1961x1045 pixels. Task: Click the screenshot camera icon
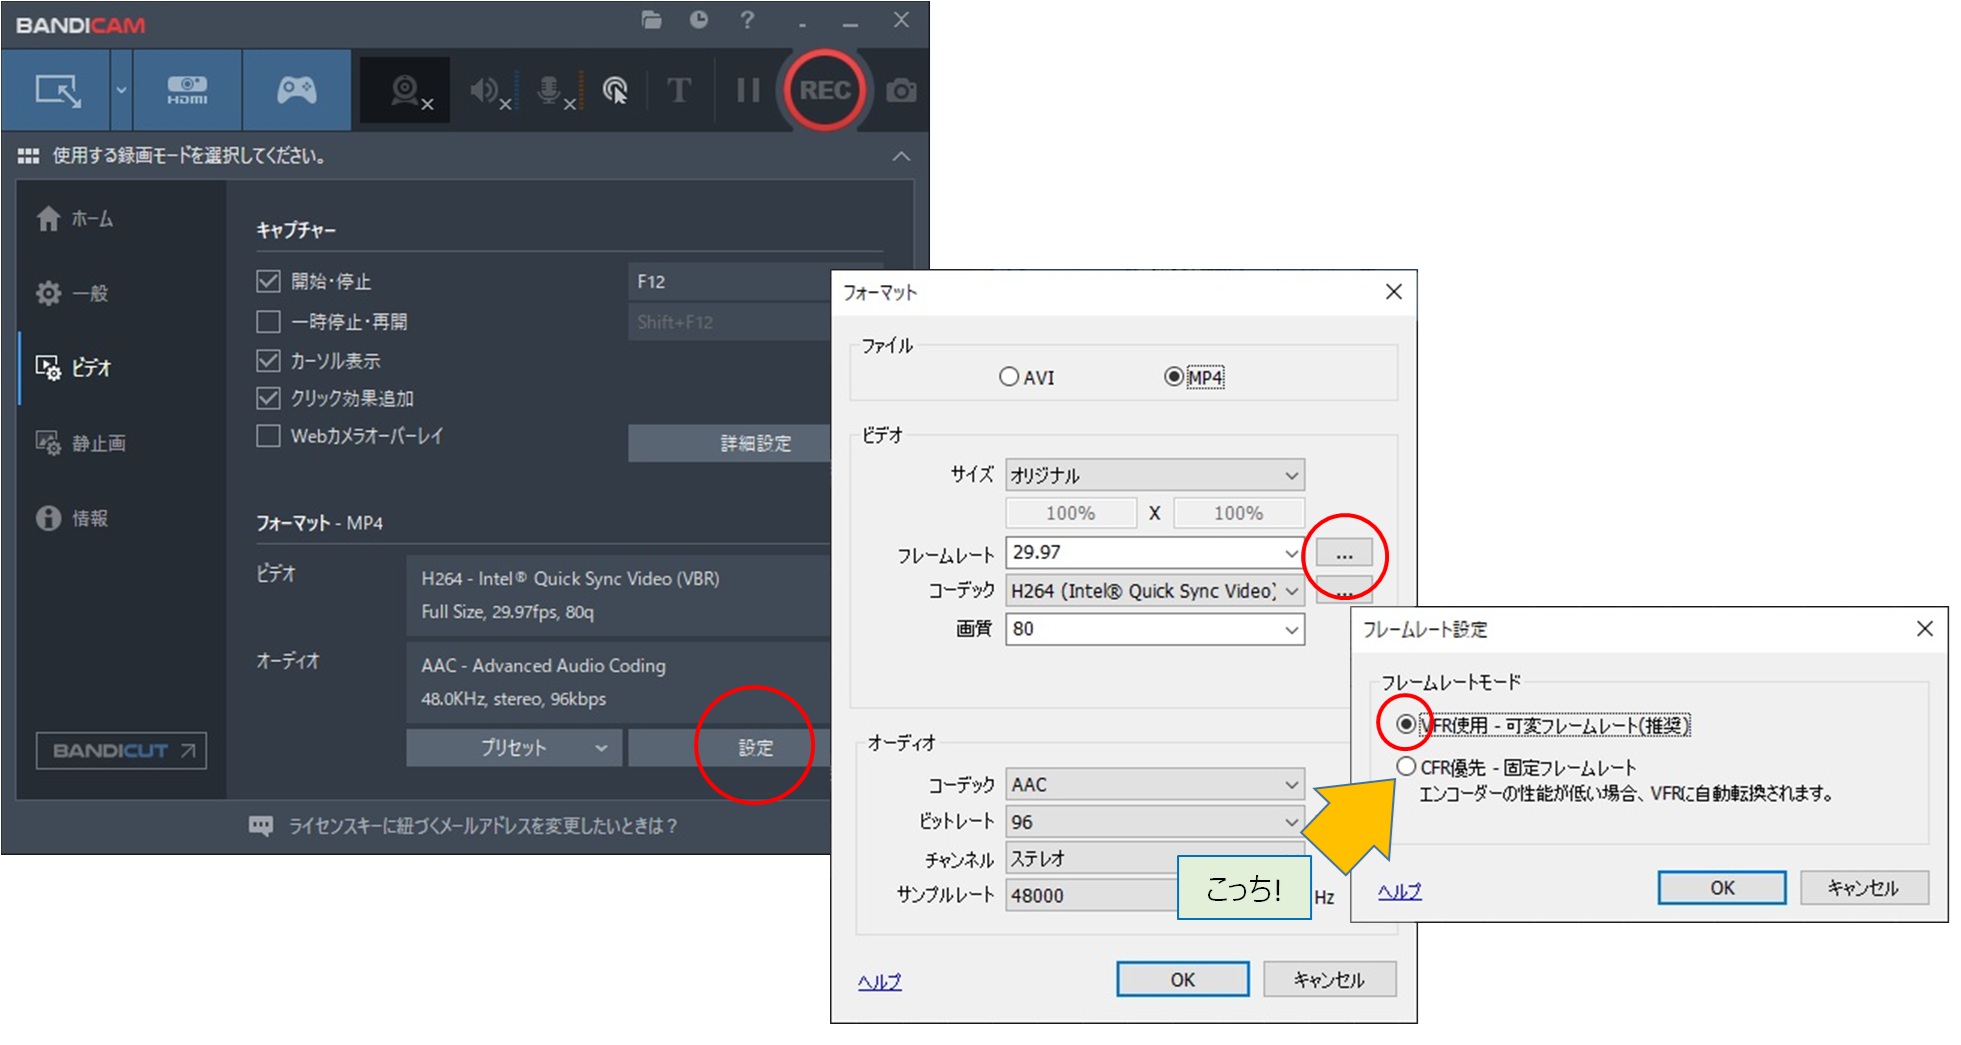coord(901,91)
